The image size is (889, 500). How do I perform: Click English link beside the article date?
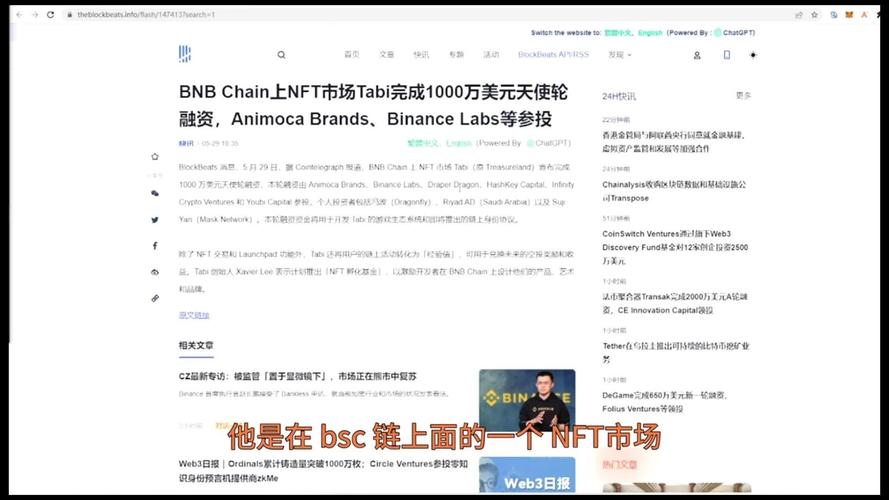point(459,143)
